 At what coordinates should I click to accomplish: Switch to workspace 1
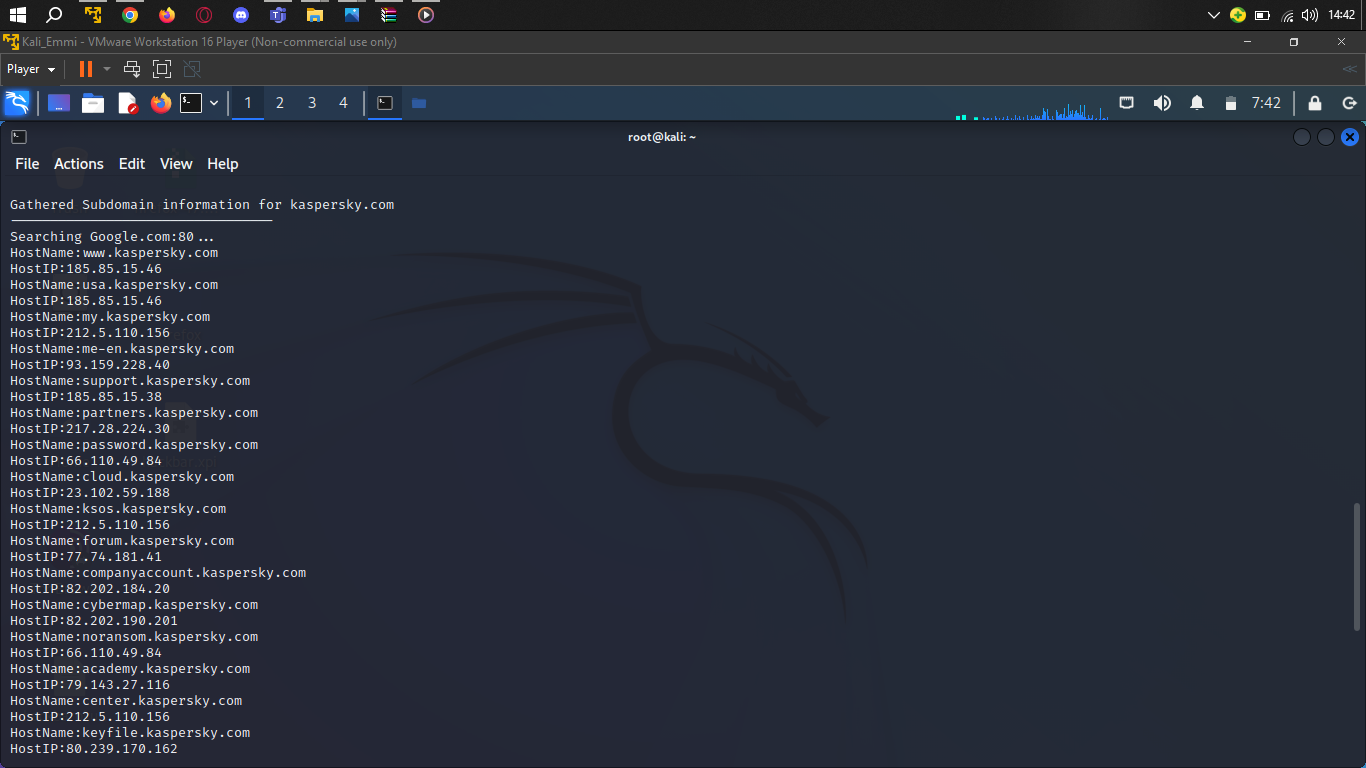click(248, 103)
